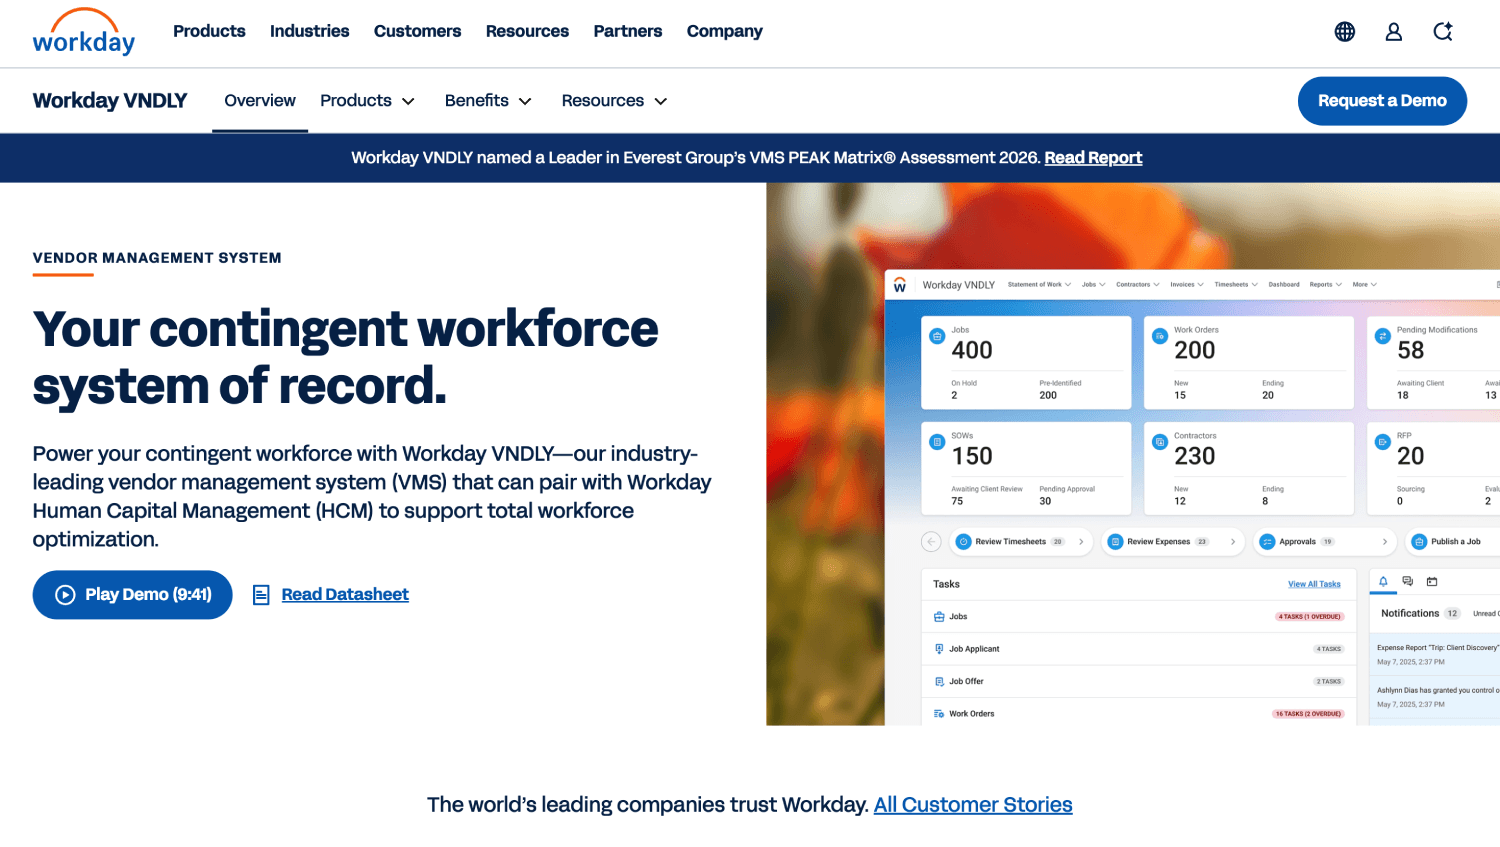
Task: Click the '4 TASKS (1 OVERDUE)' badge
Action: [x=1310, y=617]
